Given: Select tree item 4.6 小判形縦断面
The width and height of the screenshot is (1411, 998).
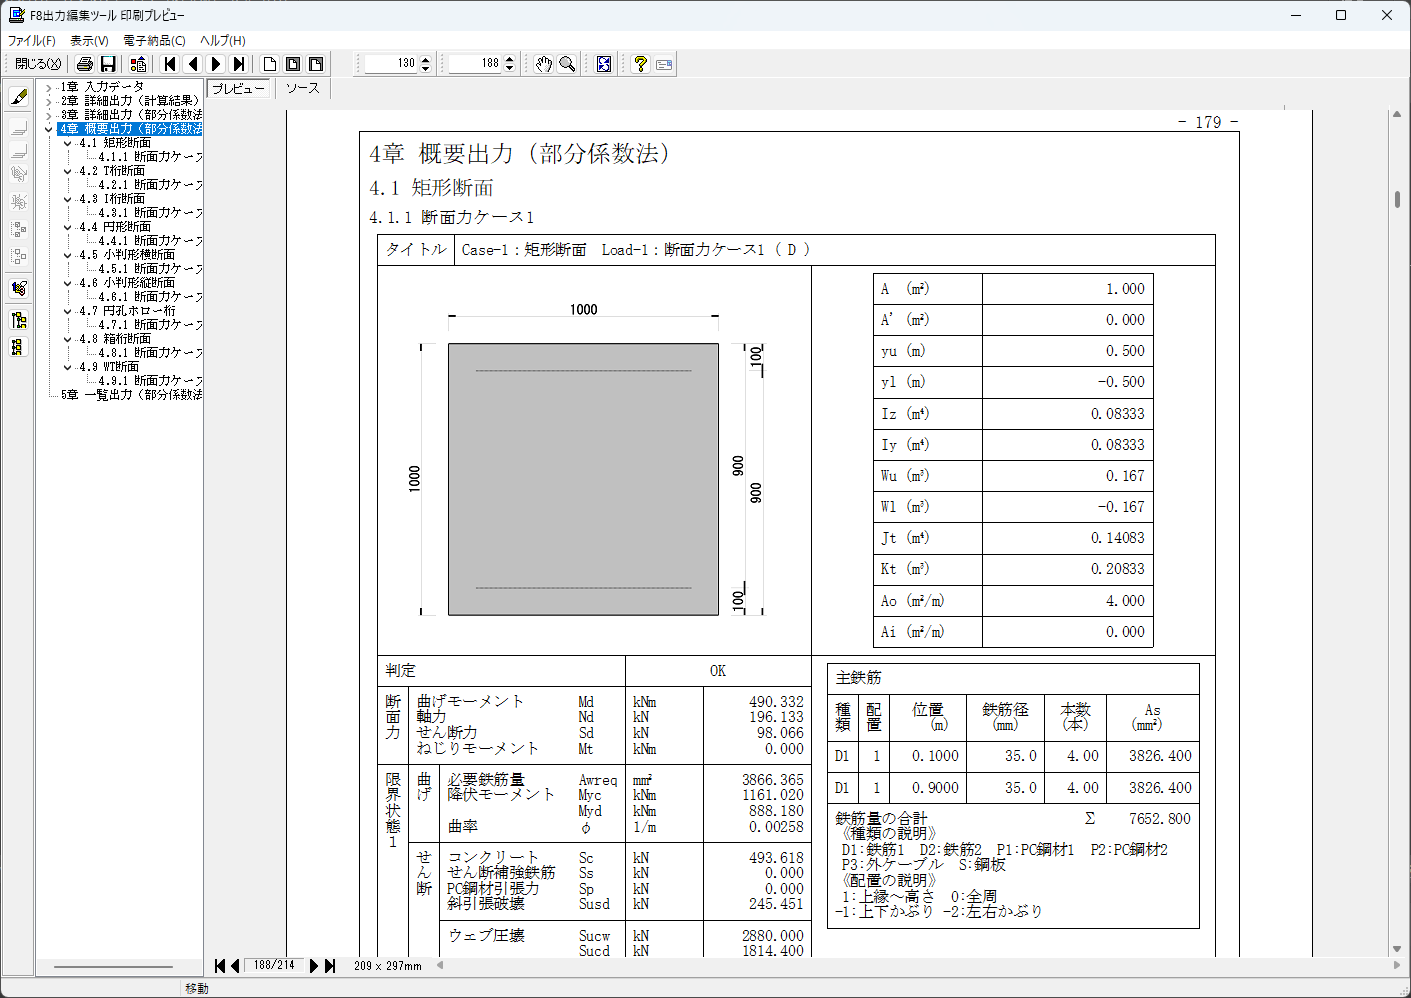Looking at the screenshot, I should pyautogui.click(x=127, y=283).
